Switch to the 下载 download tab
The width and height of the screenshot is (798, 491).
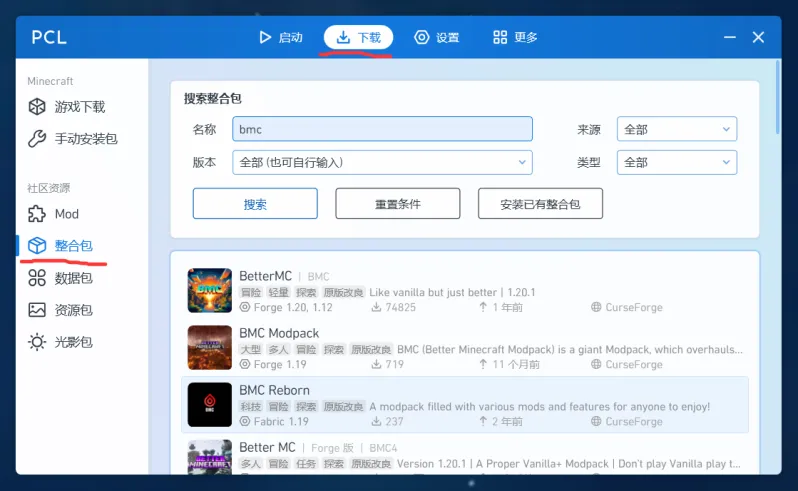point(358,37)
